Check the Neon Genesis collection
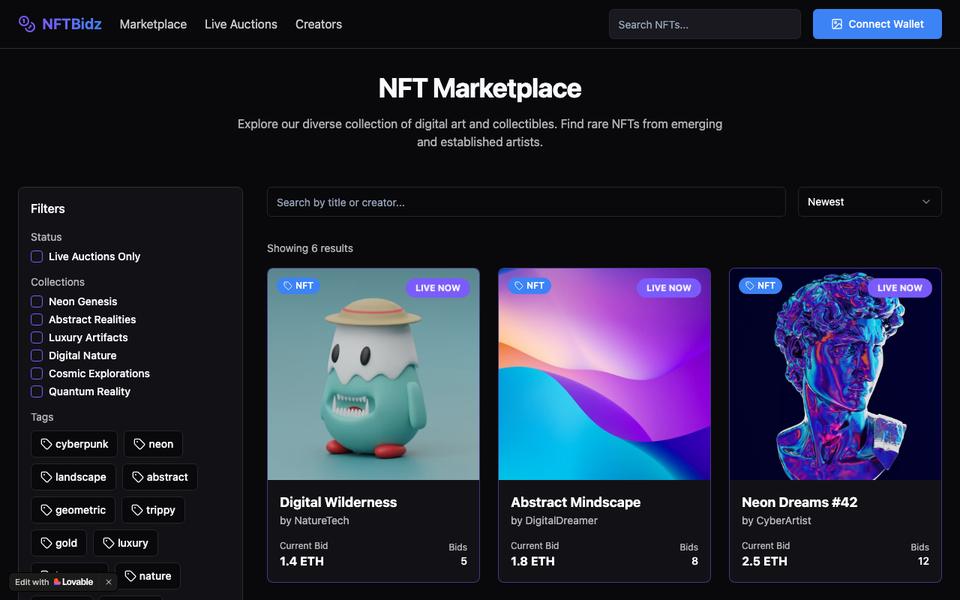960x600 pixels. (37, 301)
